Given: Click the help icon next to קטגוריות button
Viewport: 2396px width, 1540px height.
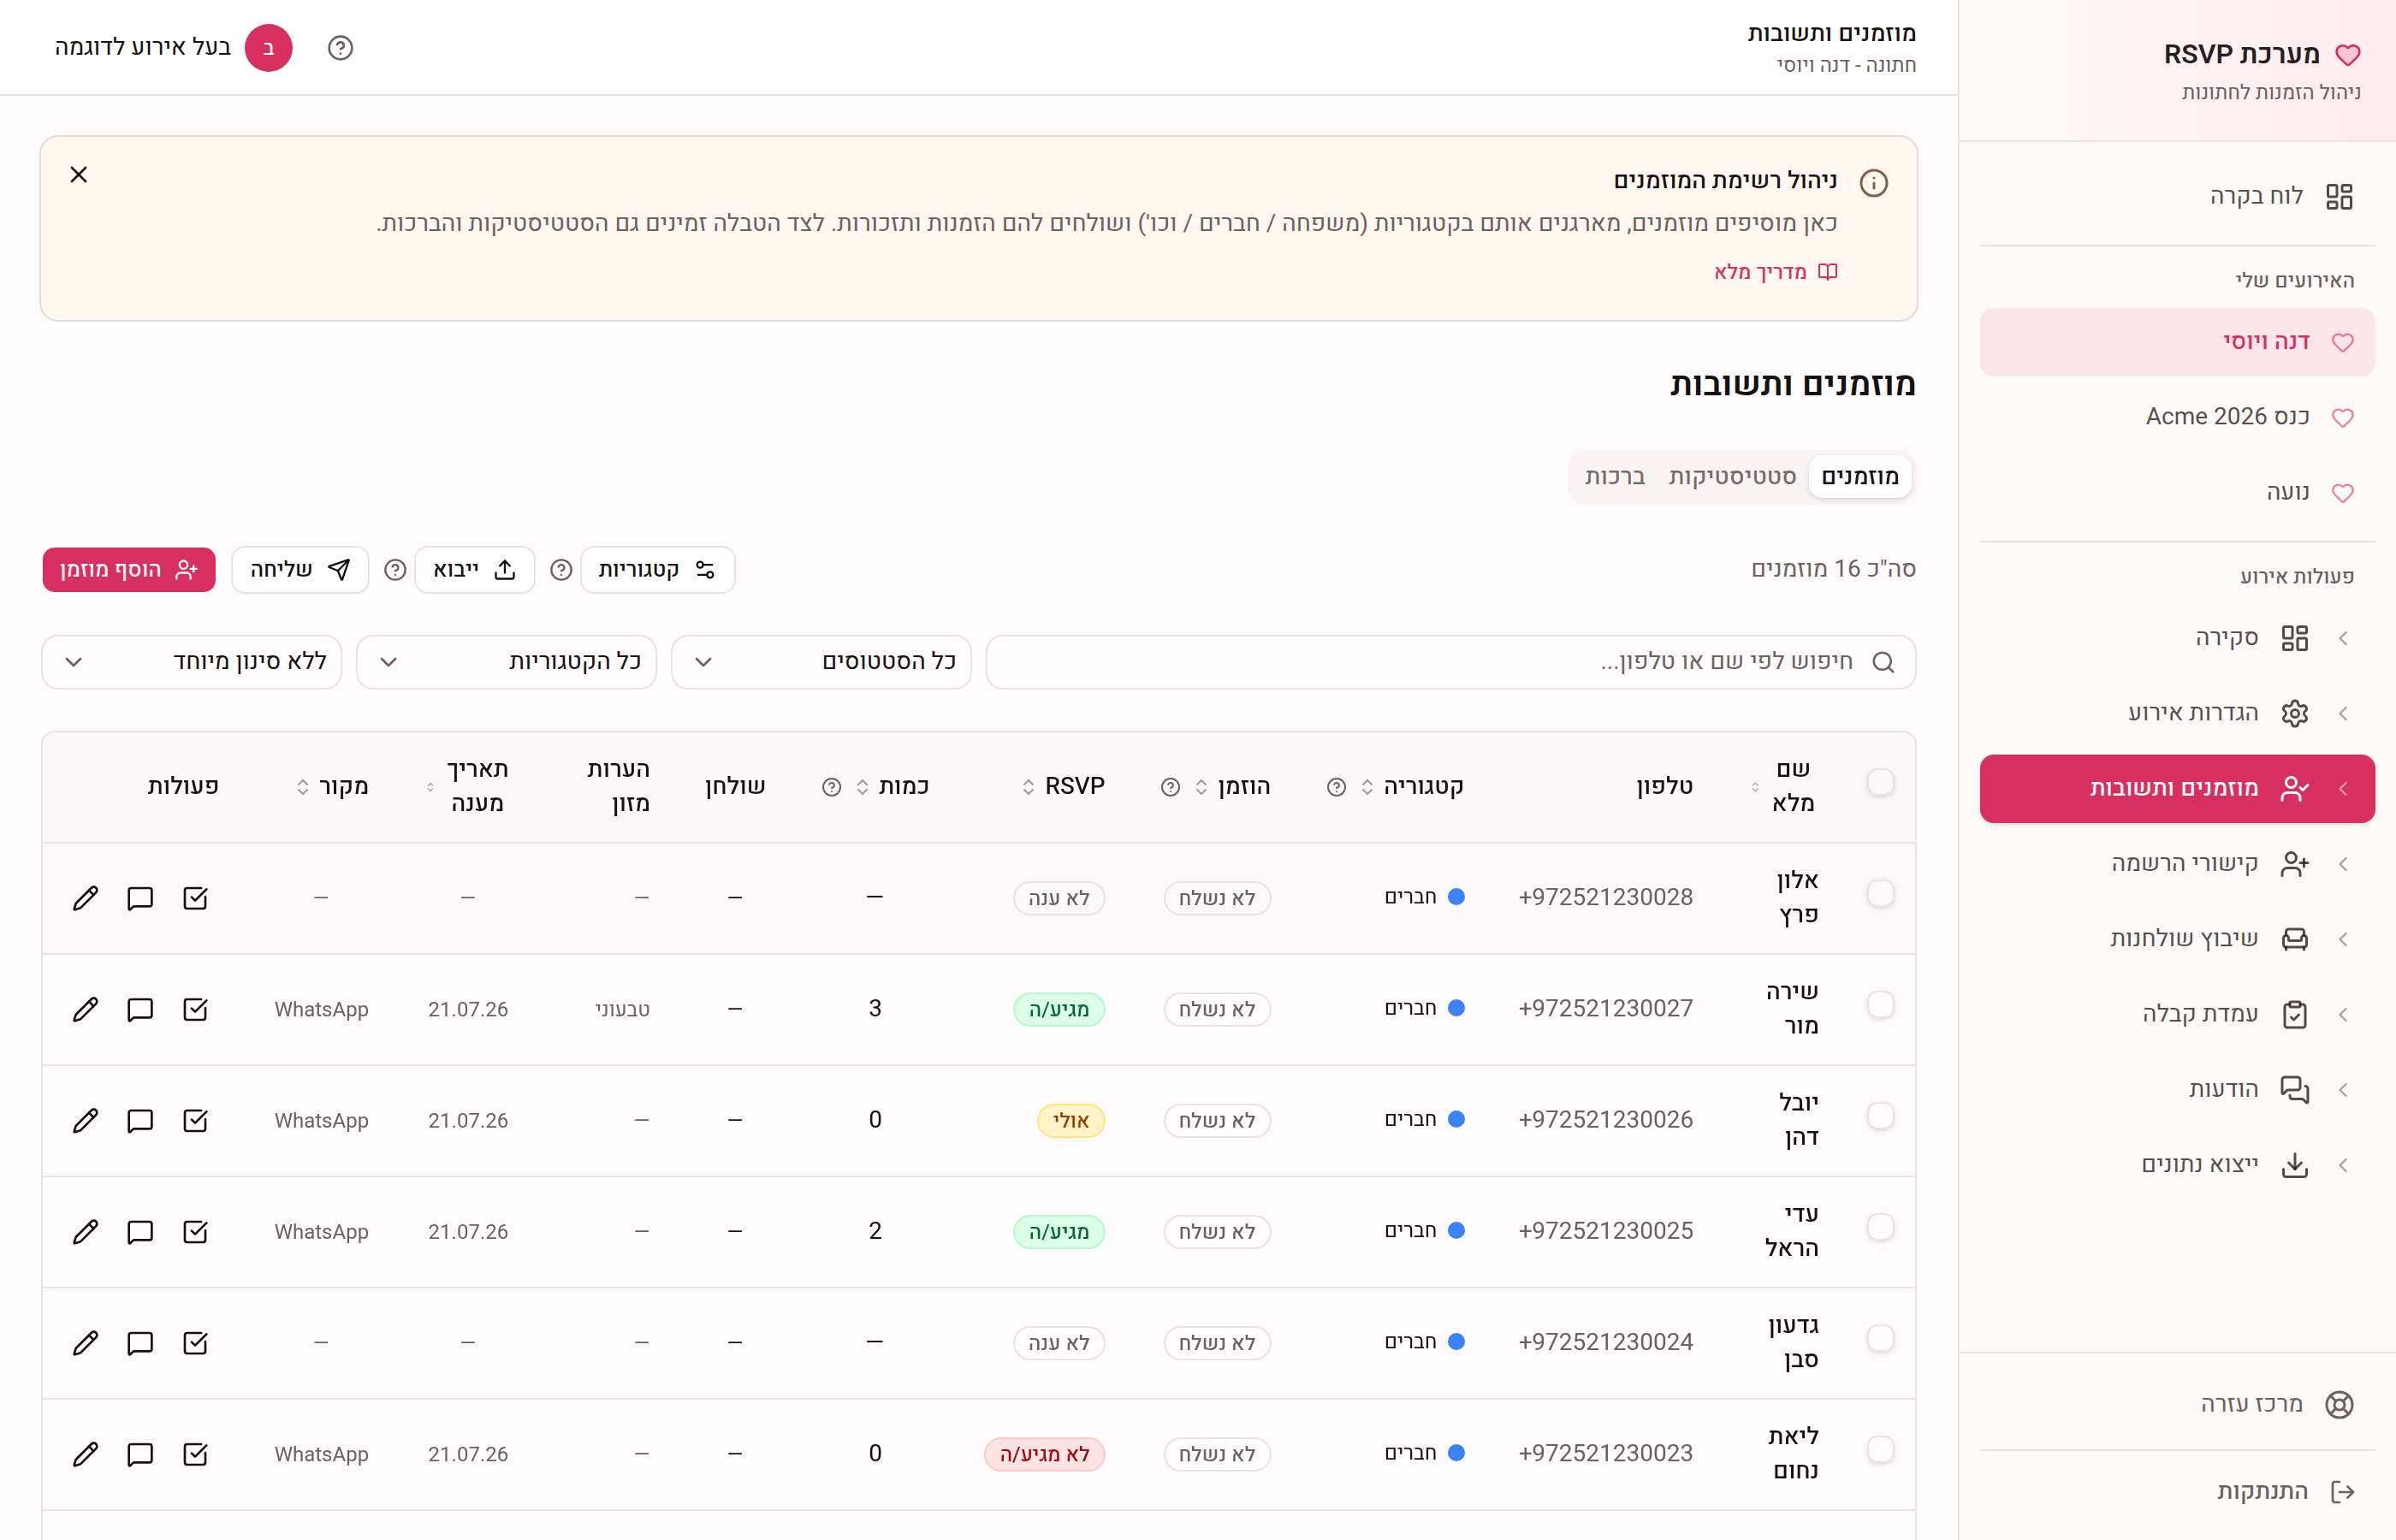Looking at the screenshot, I should (x=561, y=570).
